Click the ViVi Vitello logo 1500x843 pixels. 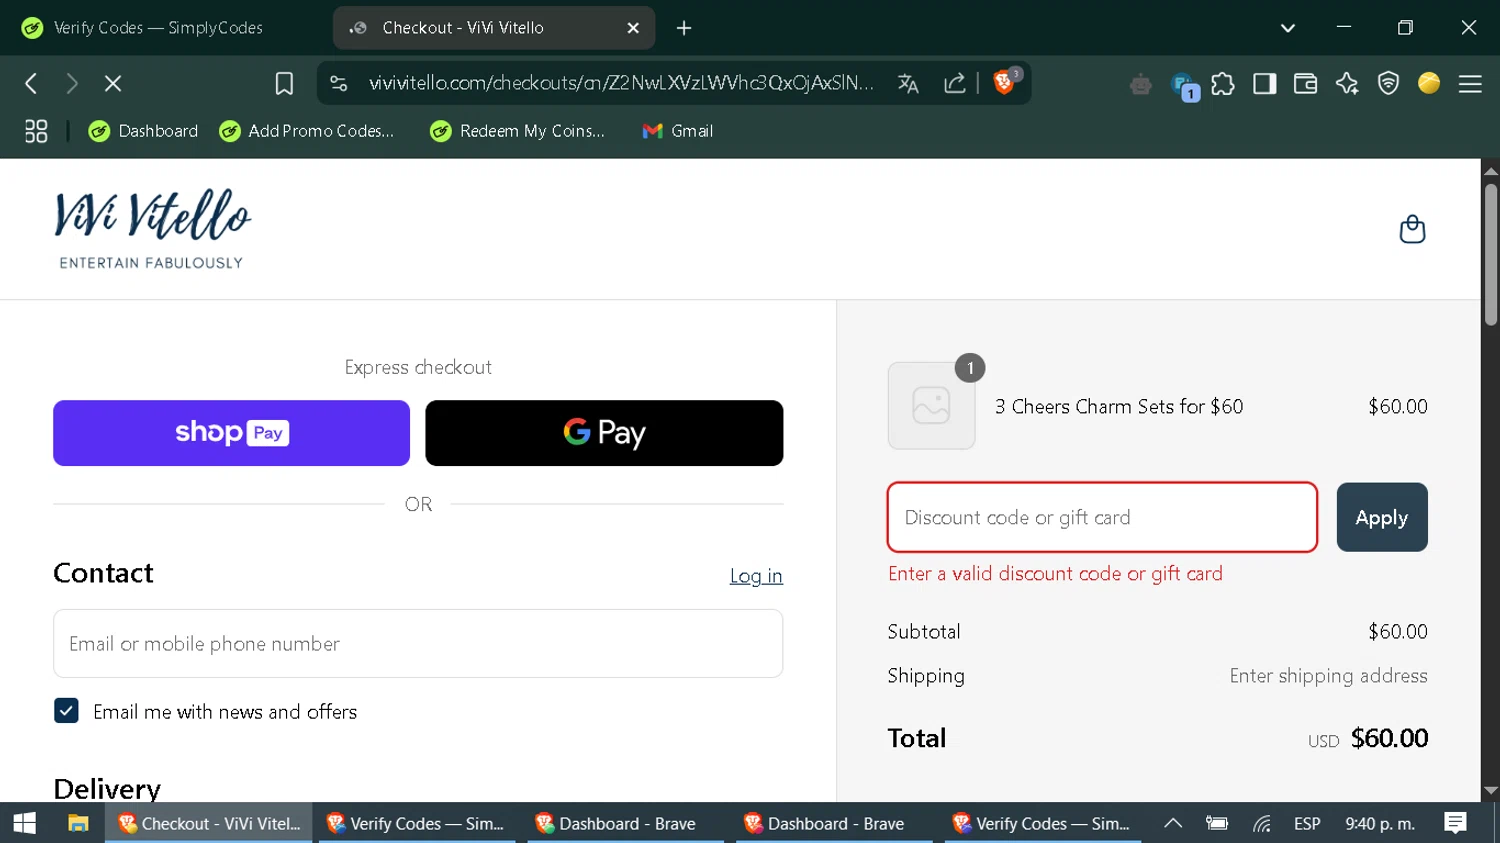(x=152, y=229)
